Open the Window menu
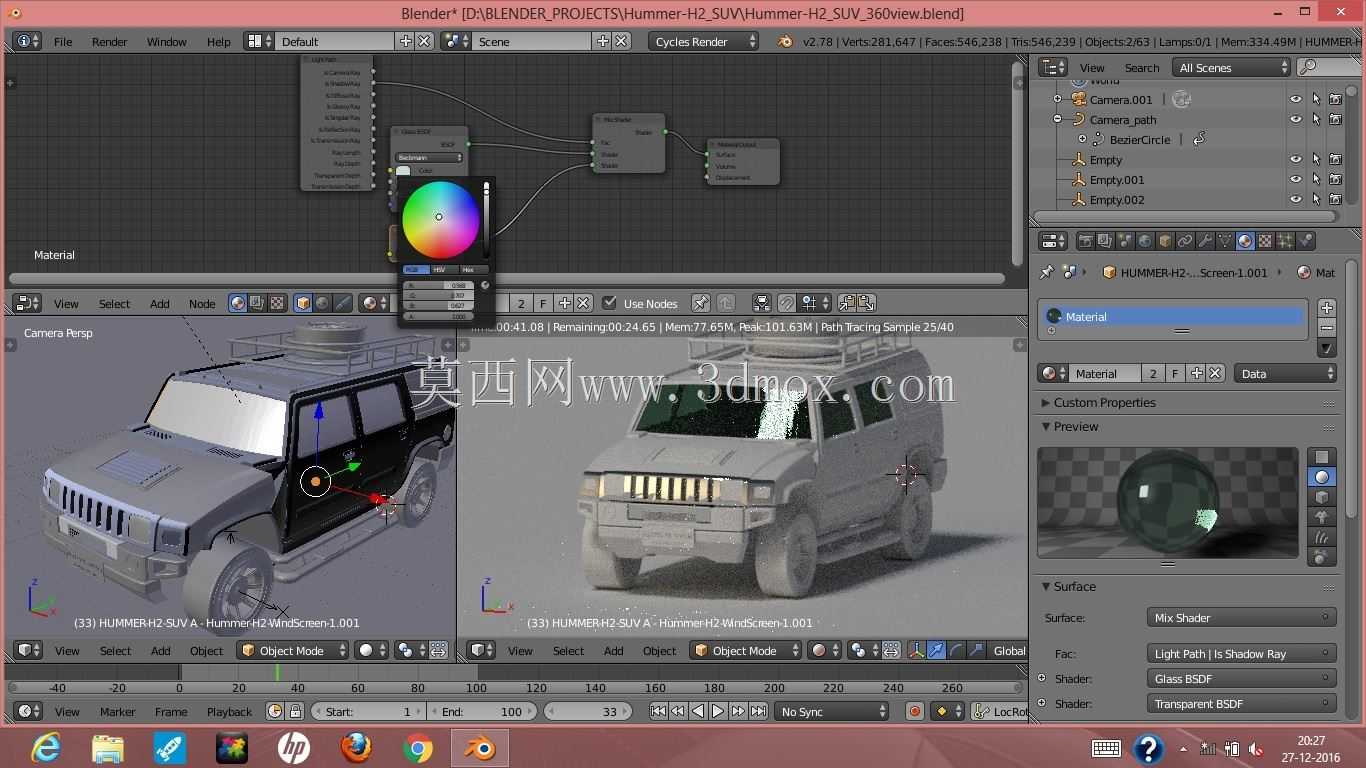This screenshot has height=768, width=1366. click(x=166, y=41)
